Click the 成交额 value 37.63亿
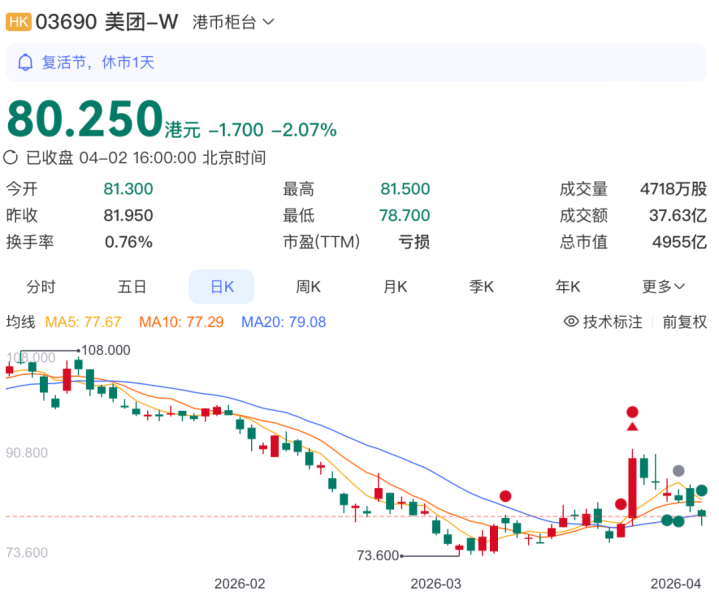Screen dimensions: 719x600 678,216
